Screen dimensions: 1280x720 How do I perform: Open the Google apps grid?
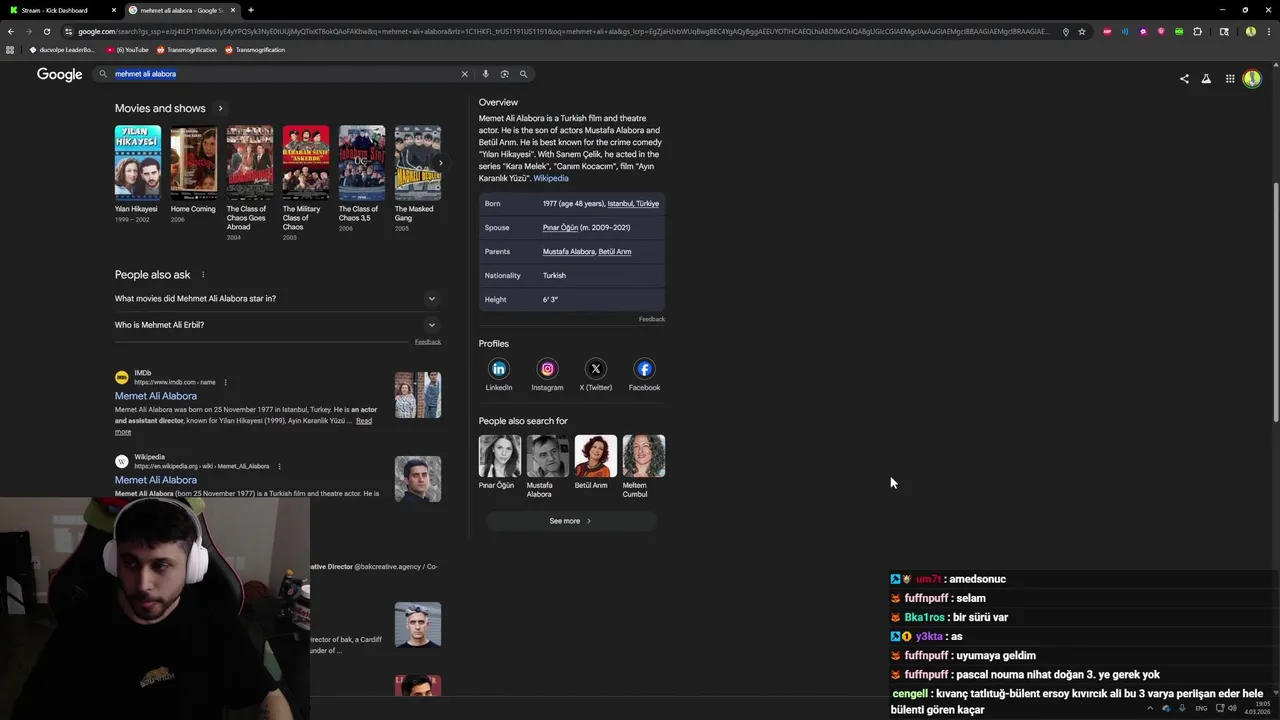point(1230,79)
